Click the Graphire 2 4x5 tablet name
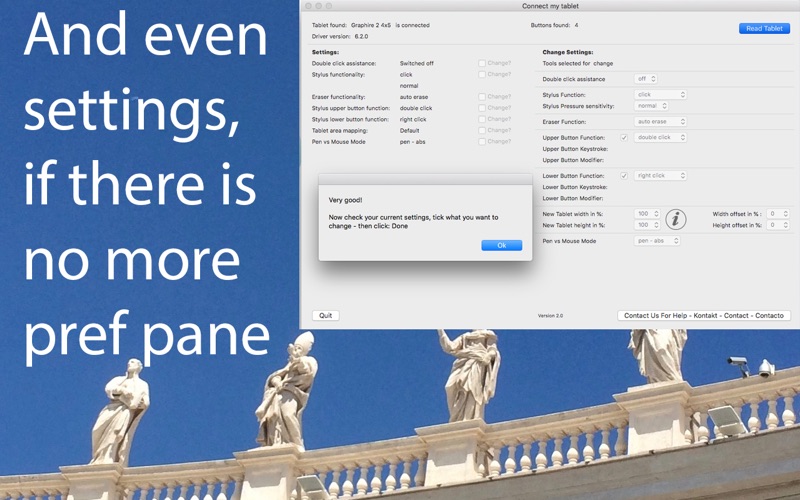The height and width of the screenshot is (500, 800). [371, 25]
